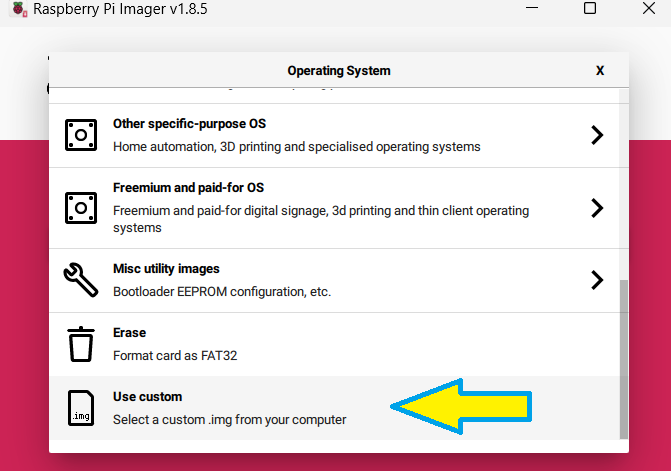Close the Operating System dialog with X
The height and width of the screenshot is (471, 671).
tap(600, 71)
